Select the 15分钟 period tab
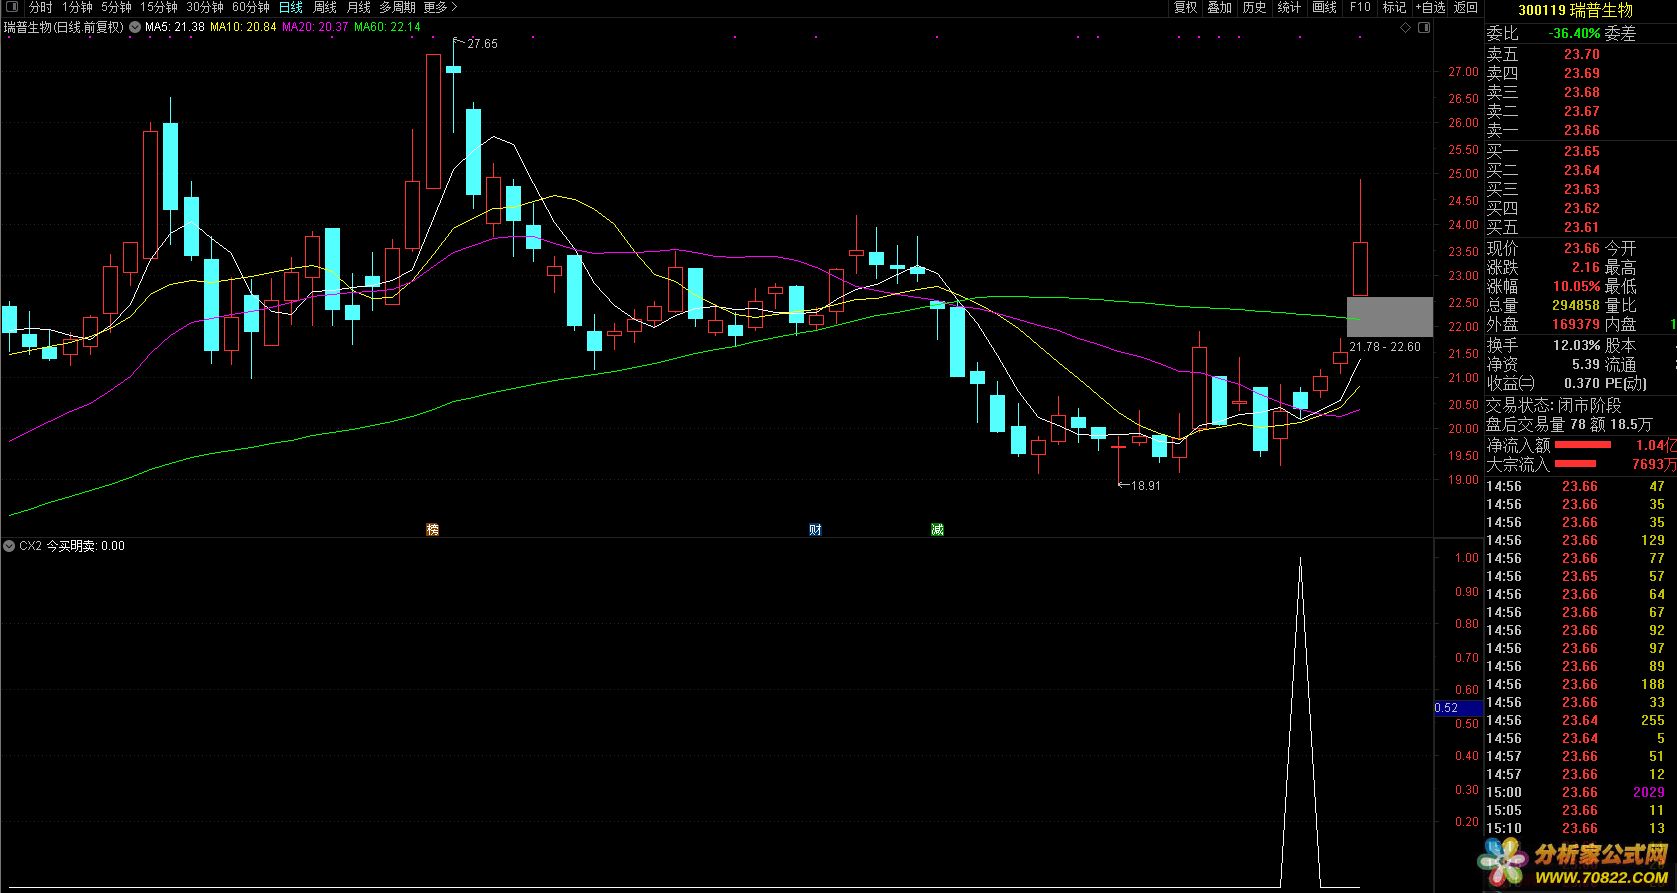The image size is (1677, 893). [159, 7]
